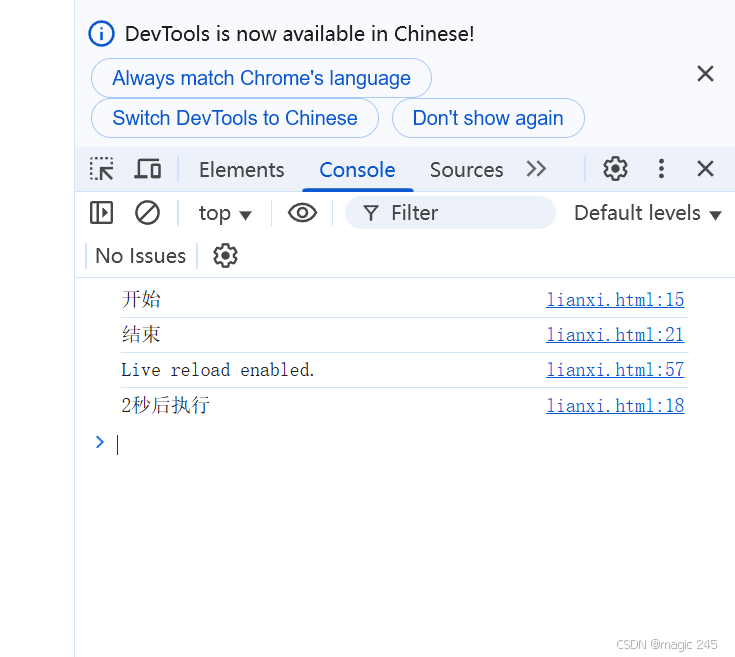Image resolution: width=735 pixels, height=657 pixels.
Task: Show the console sidebar
Action: coord(101,213)
